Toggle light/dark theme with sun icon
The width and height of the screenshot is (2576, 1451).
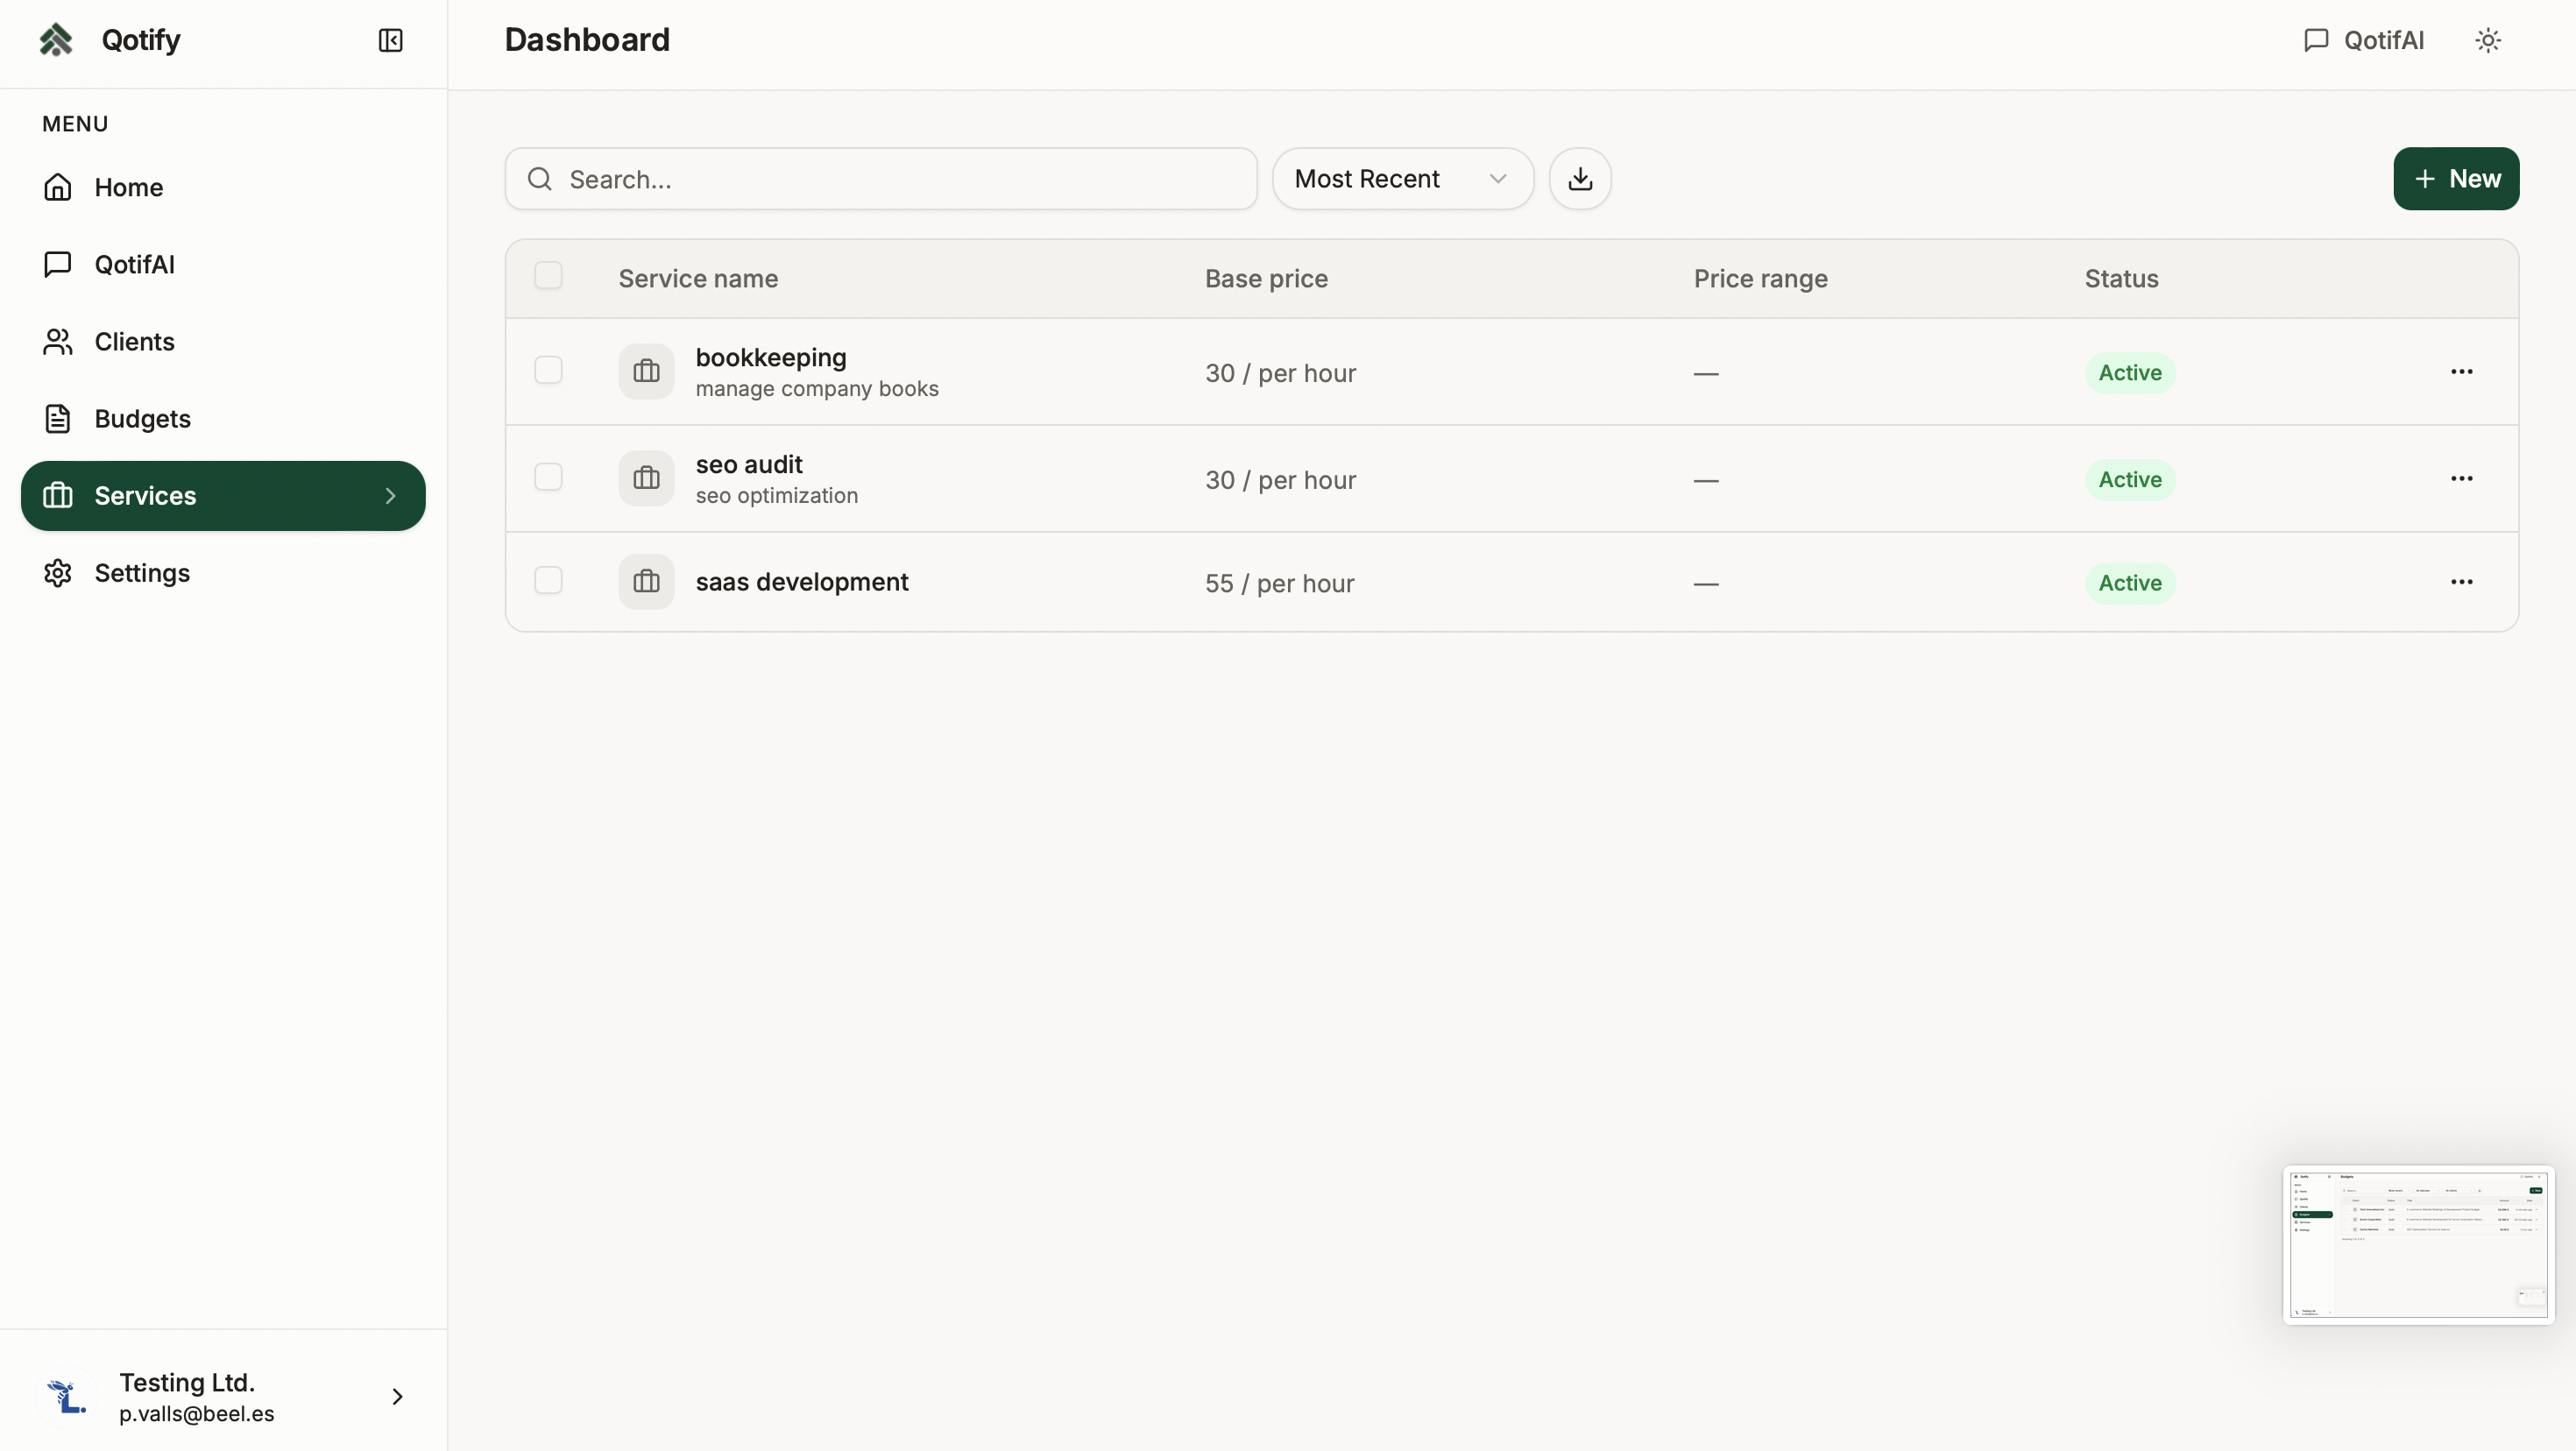pyautogui.click(x=2488, y=40)
